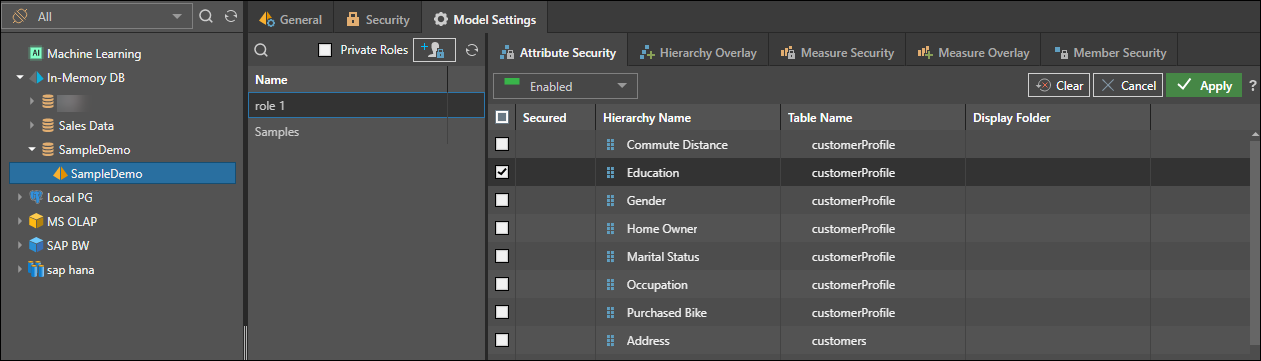This screenshot has width=1261, height=361.
Task: Select the Samples role
Action: 366,131
